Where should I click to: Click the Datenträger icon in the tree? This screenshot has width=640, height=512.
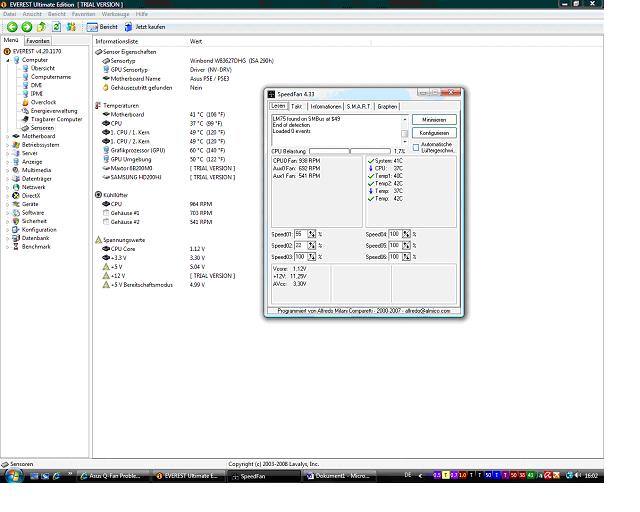click(x=16, y=179)
